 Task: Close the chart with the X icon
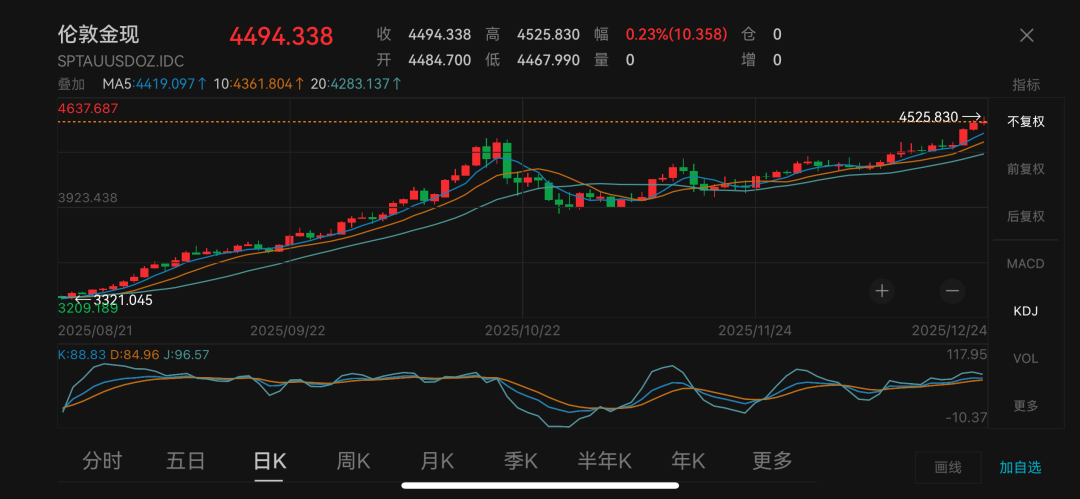tap(1026, 35)
